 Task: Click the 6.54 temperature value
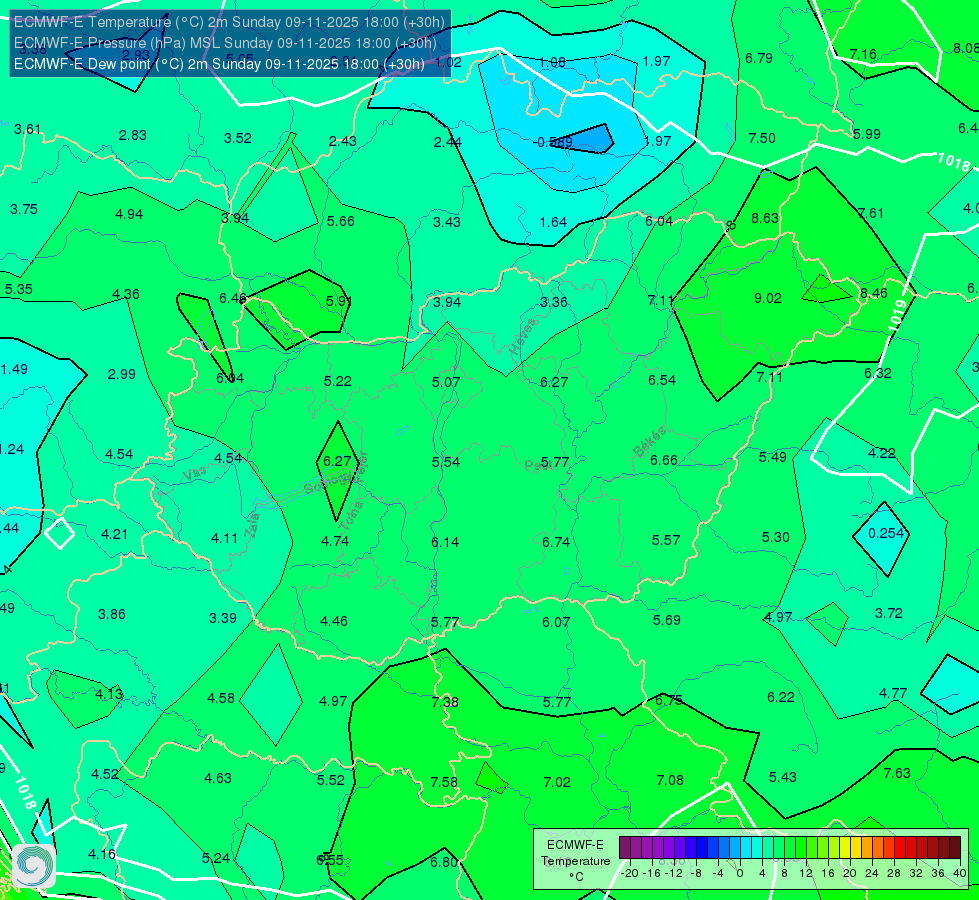(x=662, y=380)
